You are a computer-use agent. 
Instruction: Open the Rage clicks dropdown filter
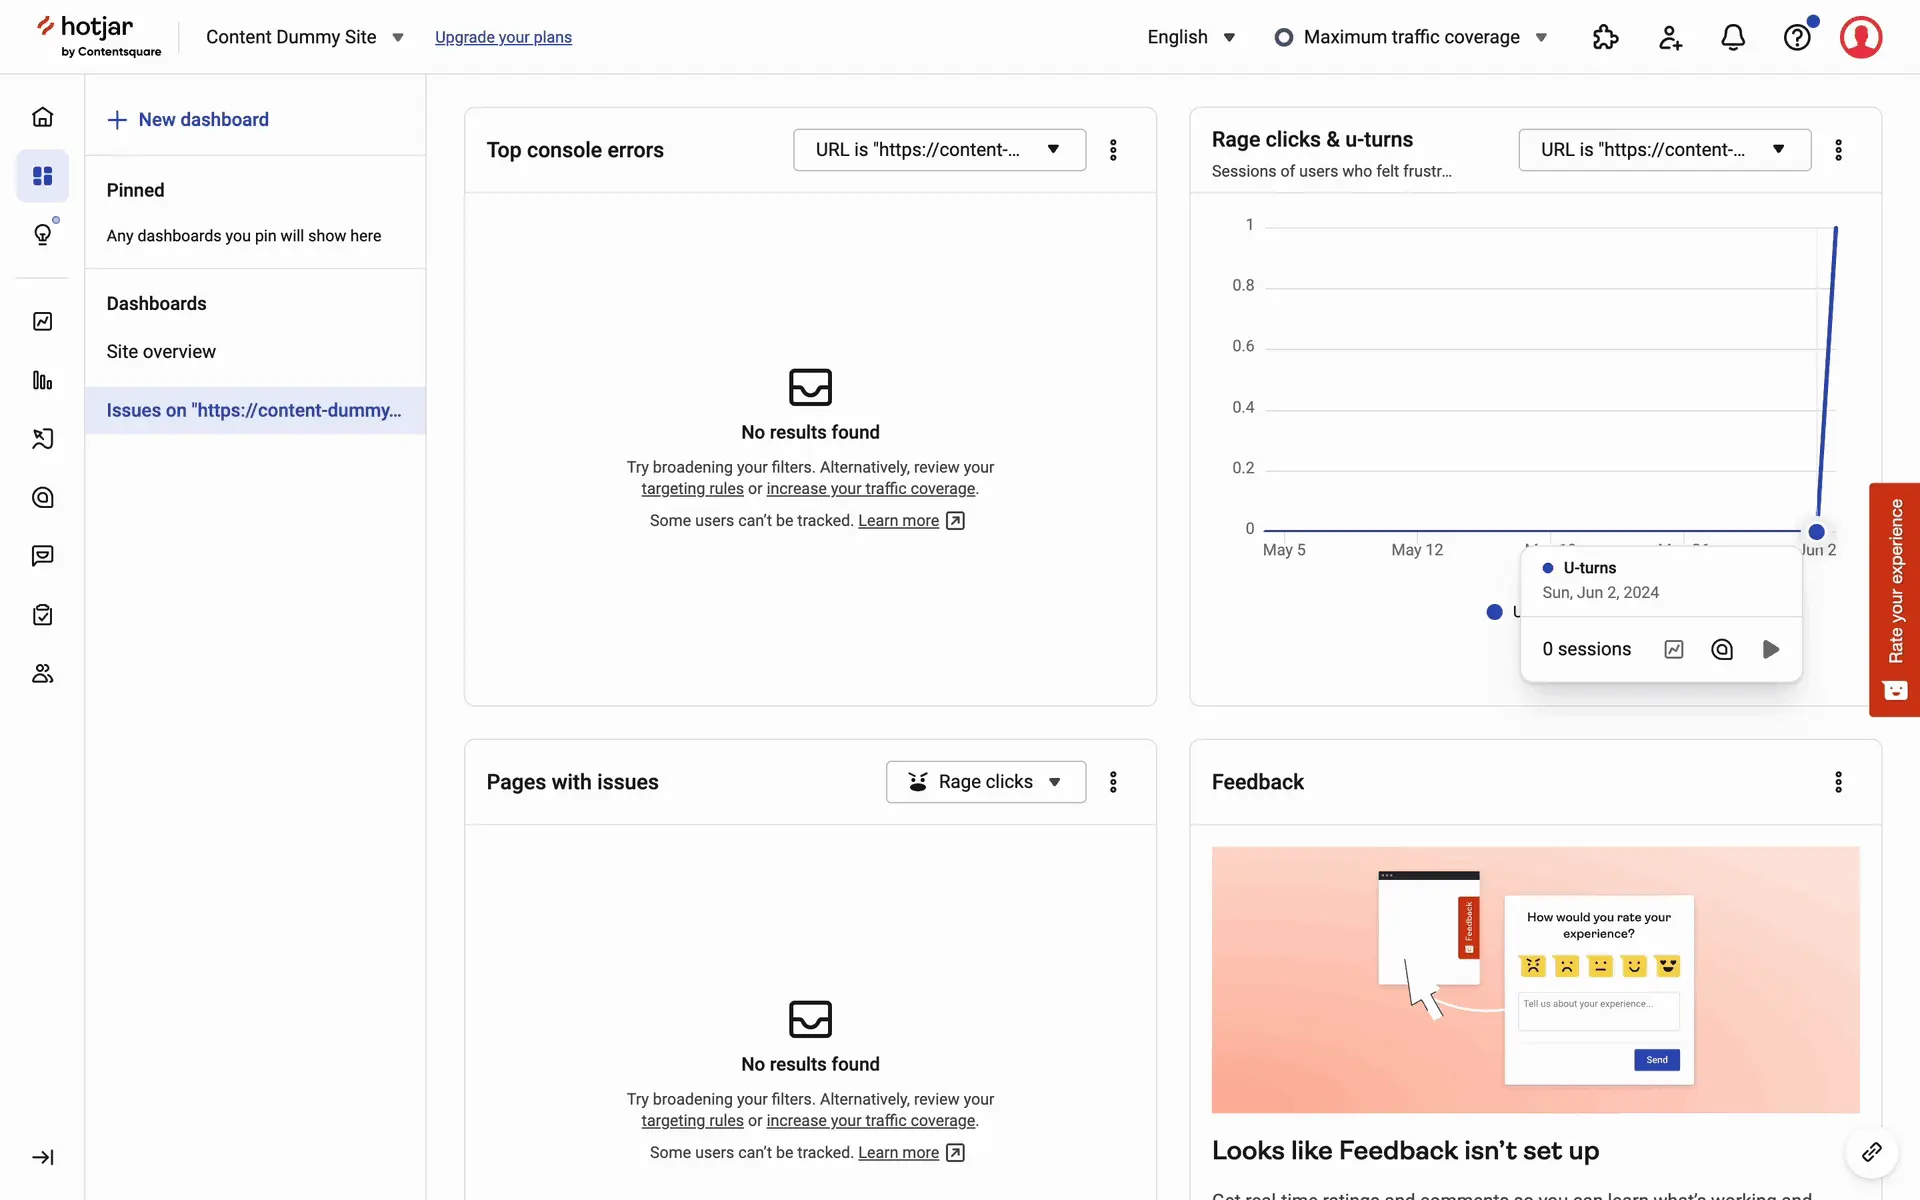tap(985, 782)
